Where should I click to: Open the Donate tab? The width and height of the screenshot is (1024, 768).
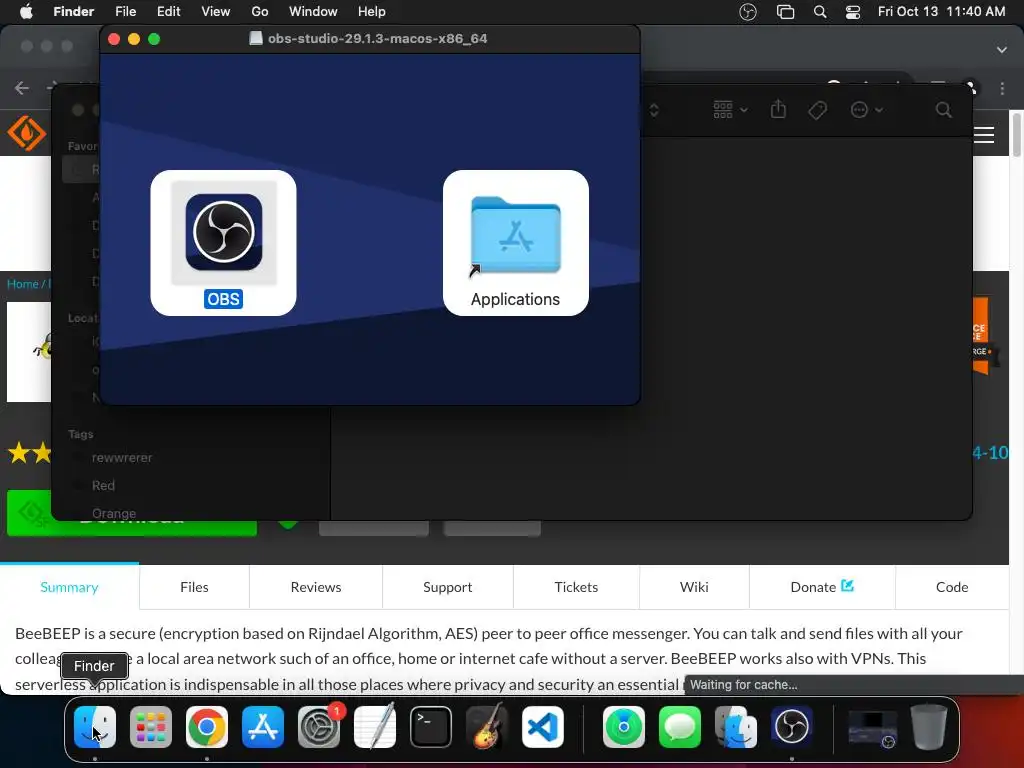point(822,587)
